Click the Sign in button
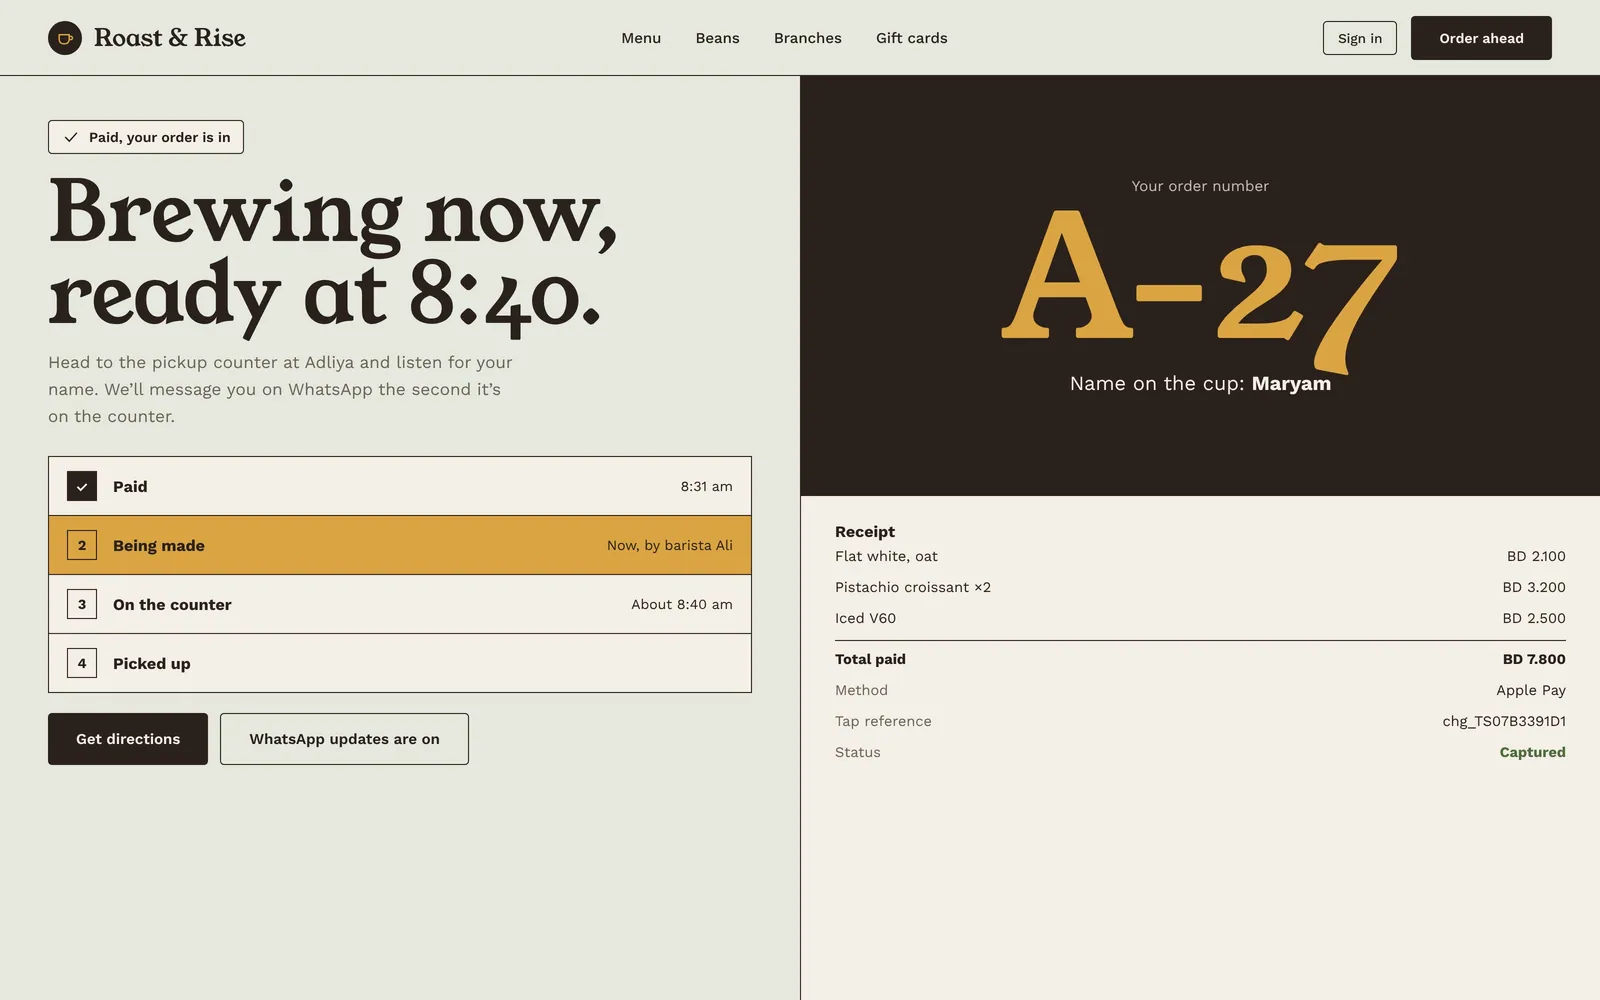This screenshot has height=1000, width=1600. pyautogui.click(x=1360, y=38)
